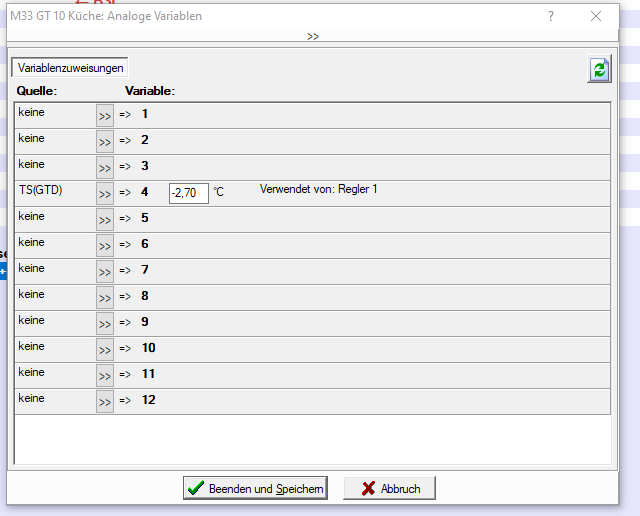Click the help question mark in title bar
The height and width of the screenshot is (516, 640).
coord(551,16)
